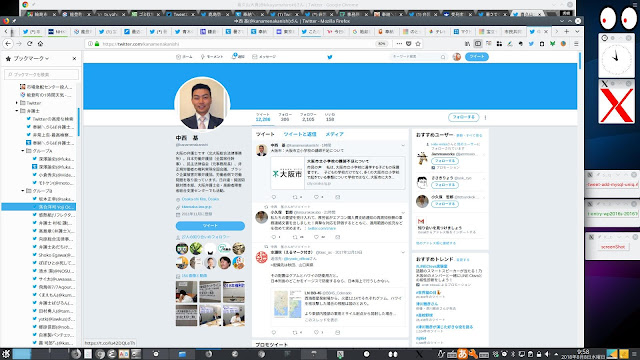Select the ツイート count profile stat
The width and height of the screenshot is (640, 360).
pos(263,117)
